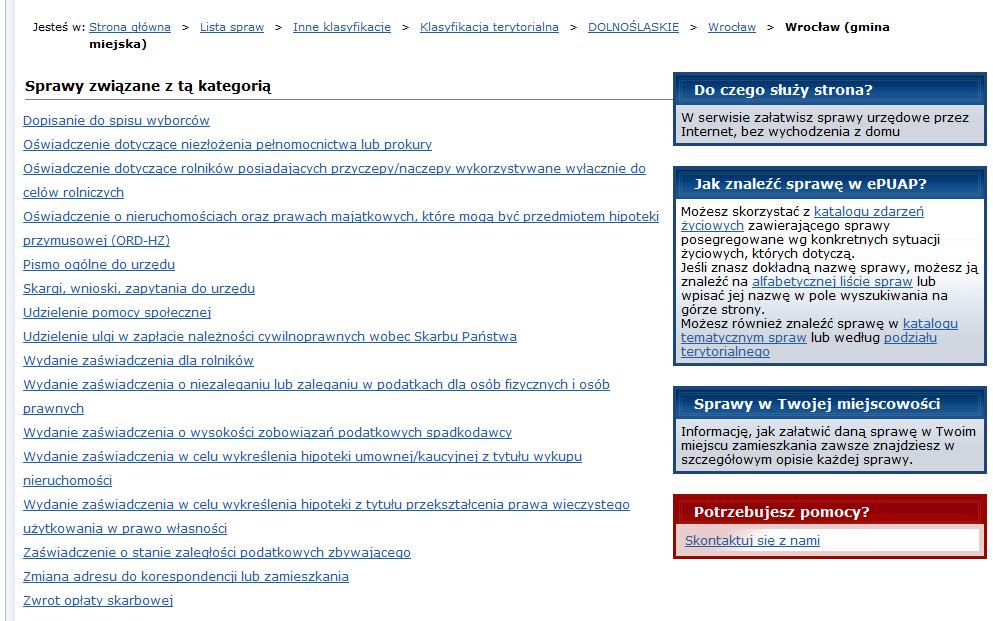Click Jak znaleźć sprawę w ePUAP? header
Viewport: 993px width, 621px height.
pyautogui.click(x=830, y=184)
